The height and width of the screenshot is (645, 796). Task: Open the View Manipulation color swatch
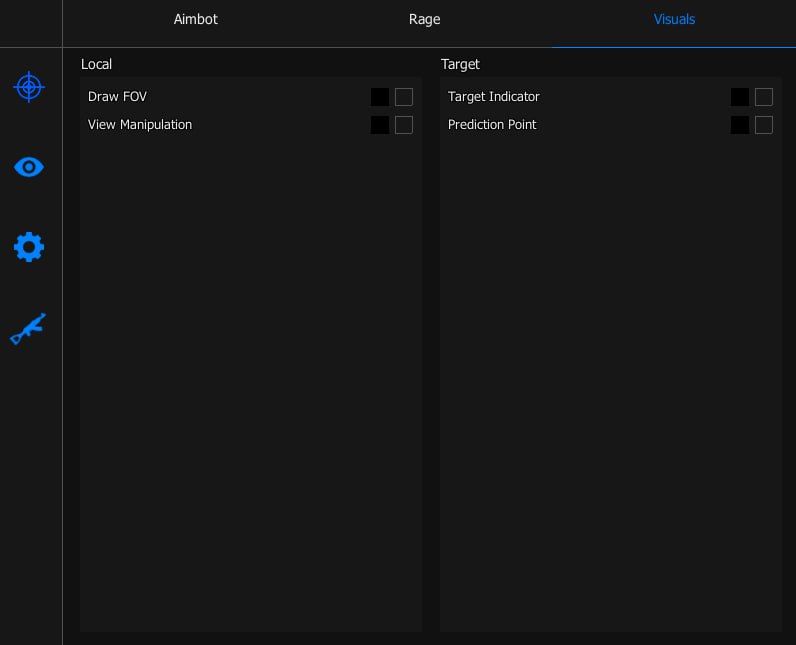[380, 125]
